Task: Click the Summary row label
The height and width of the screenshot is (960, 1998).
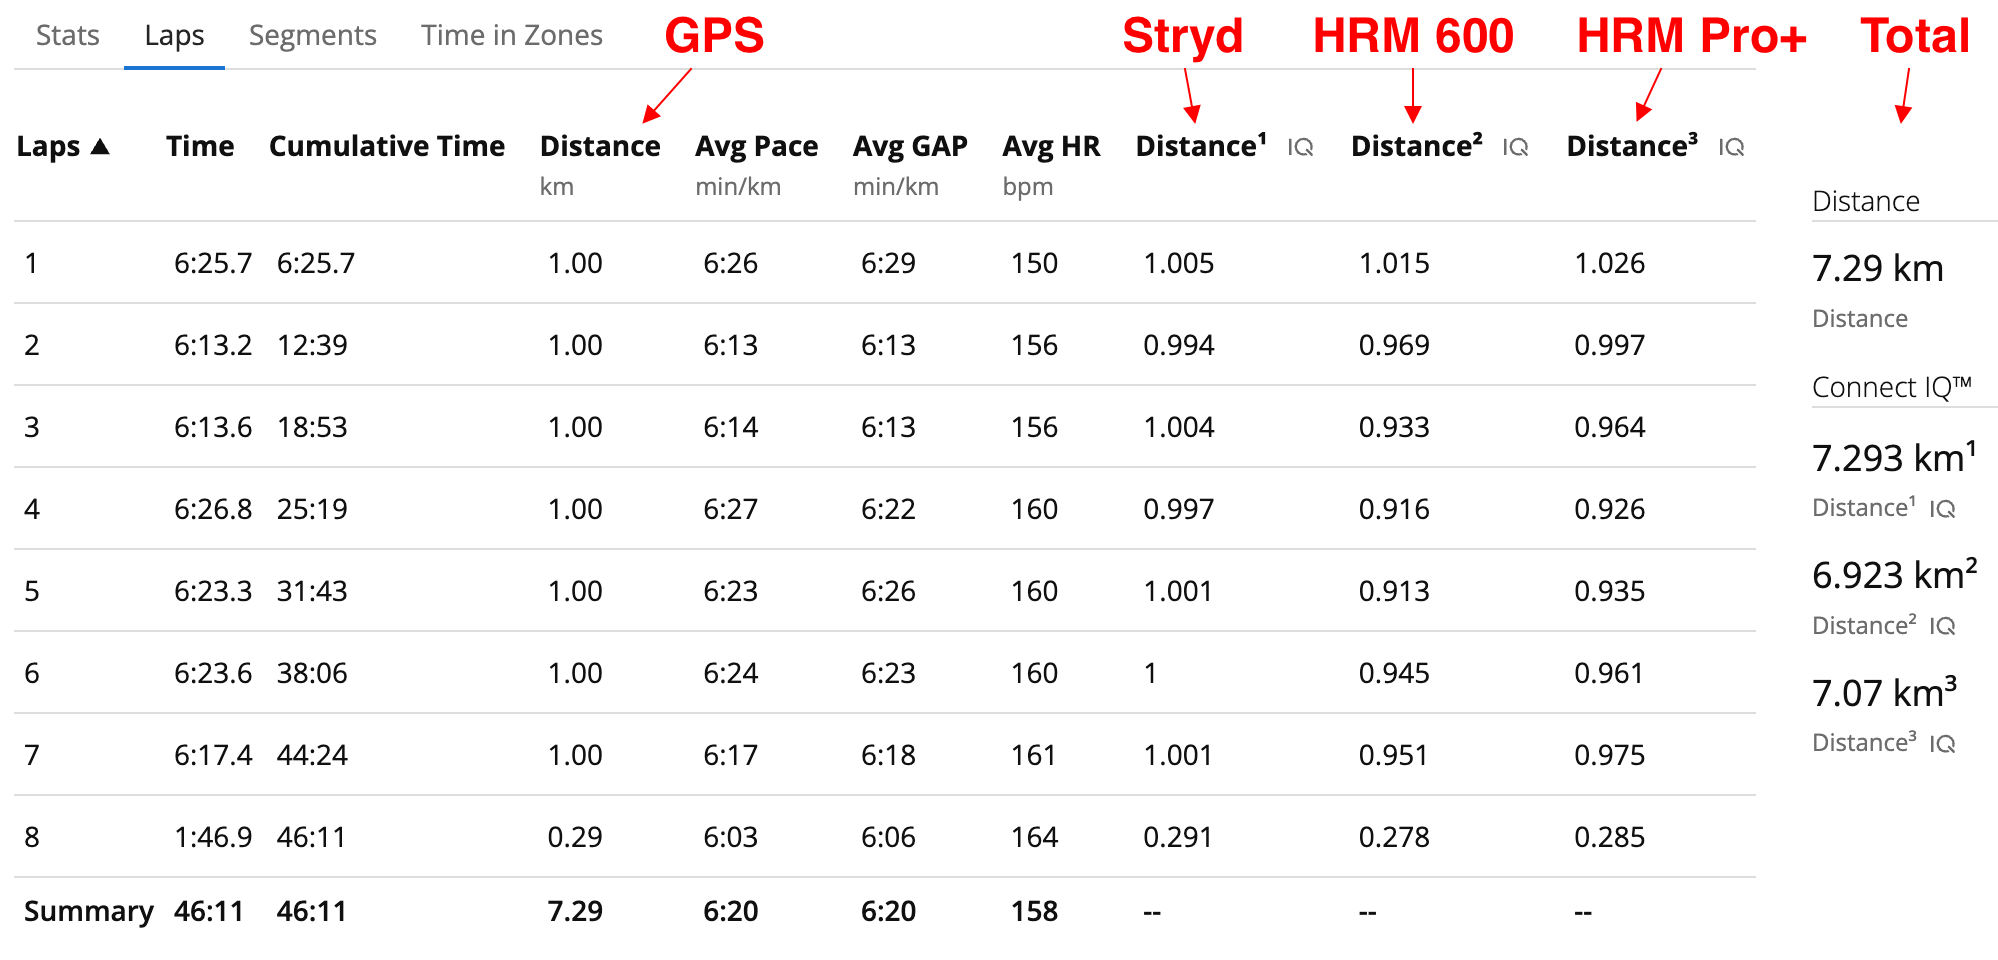Action: [x=89, y=911]
